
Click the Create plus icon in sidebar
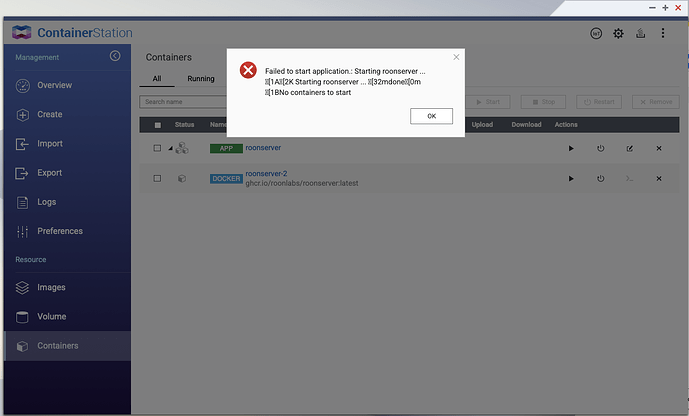(x=22, y=115)
